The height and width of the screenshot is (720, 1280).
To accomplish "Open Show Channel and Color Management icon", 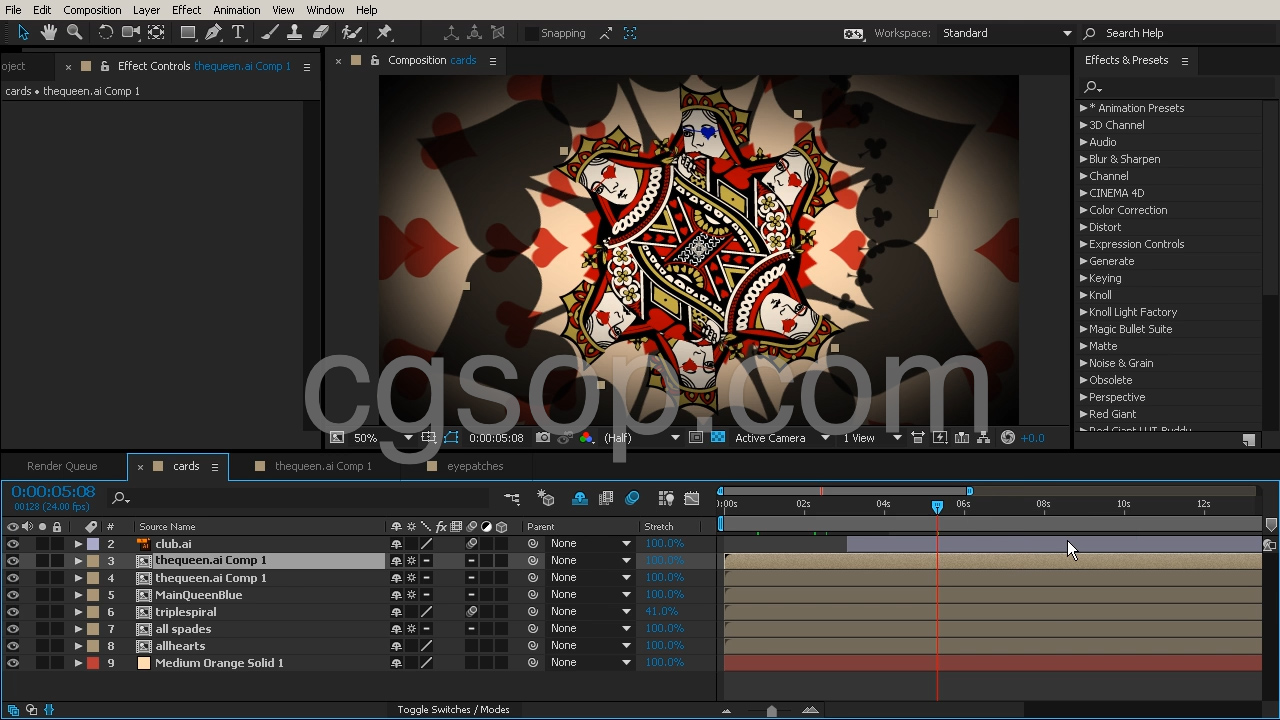I will (586, 438).
